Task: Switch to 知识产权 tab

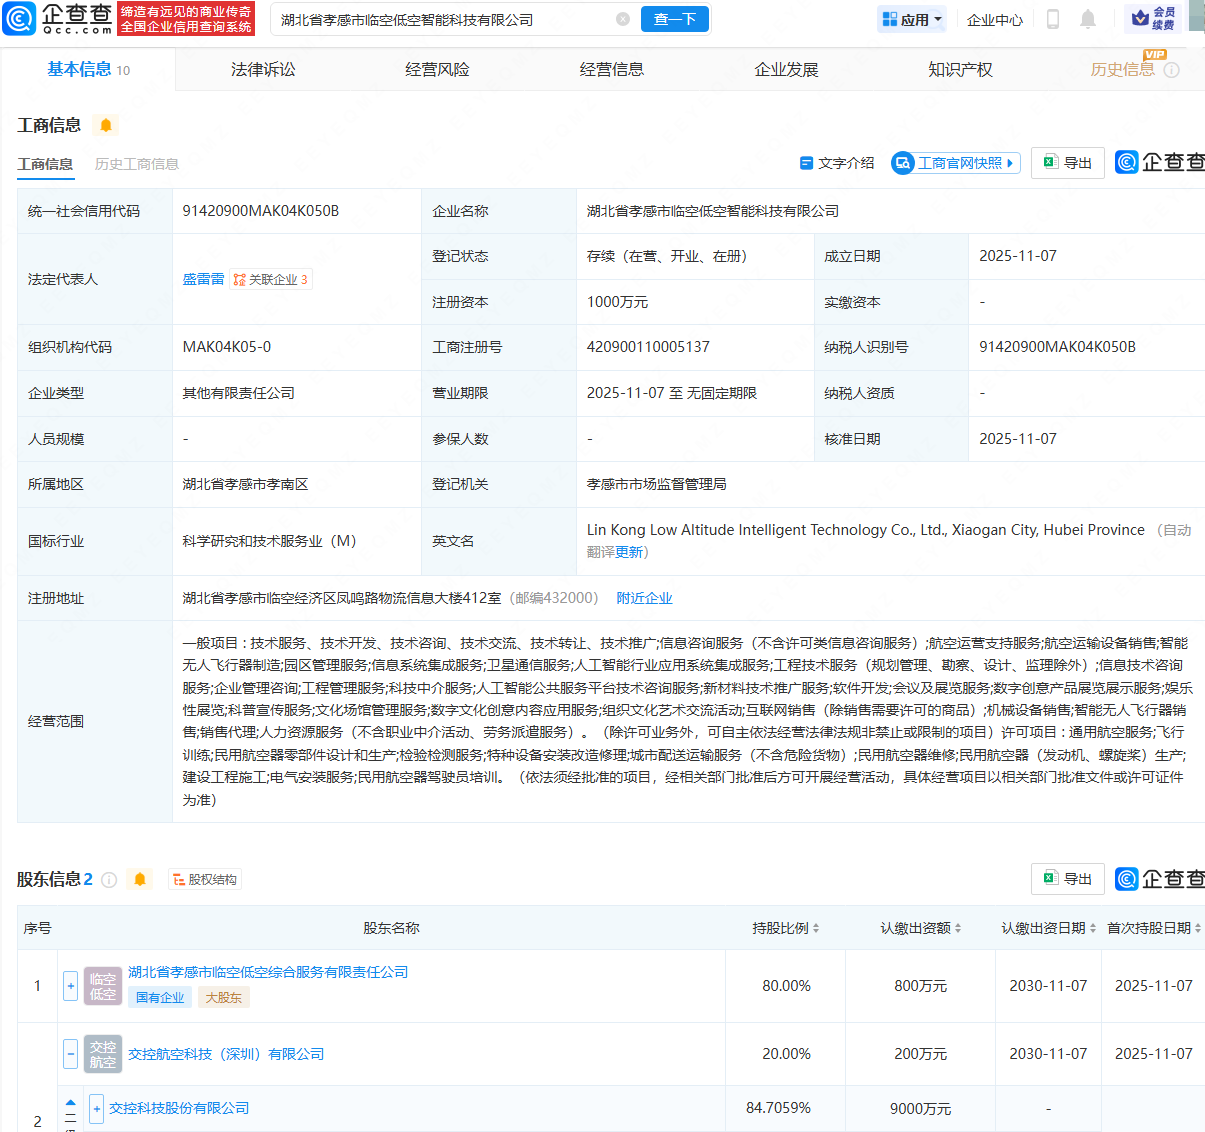Action: tap(959, 68)
